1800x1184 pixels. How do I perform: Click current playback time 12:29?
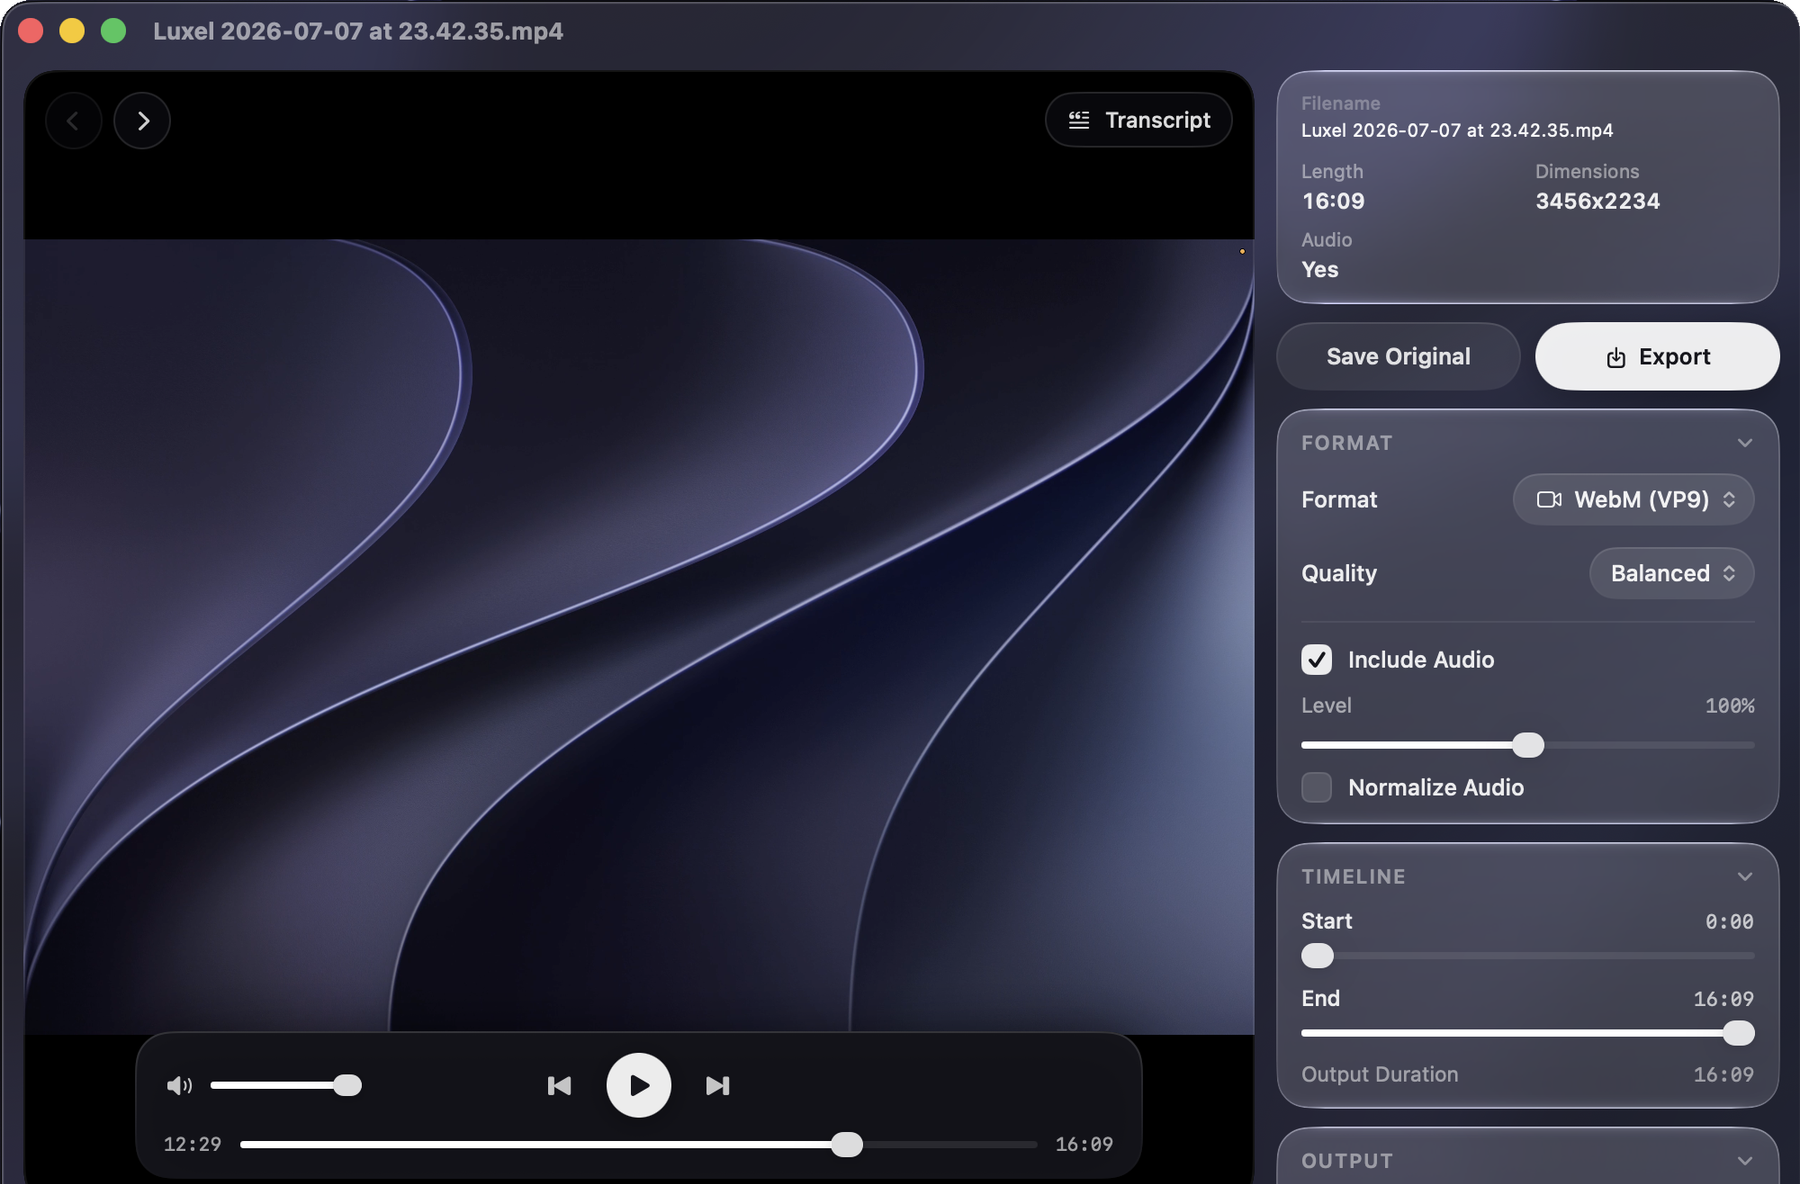coord(193,1144)
